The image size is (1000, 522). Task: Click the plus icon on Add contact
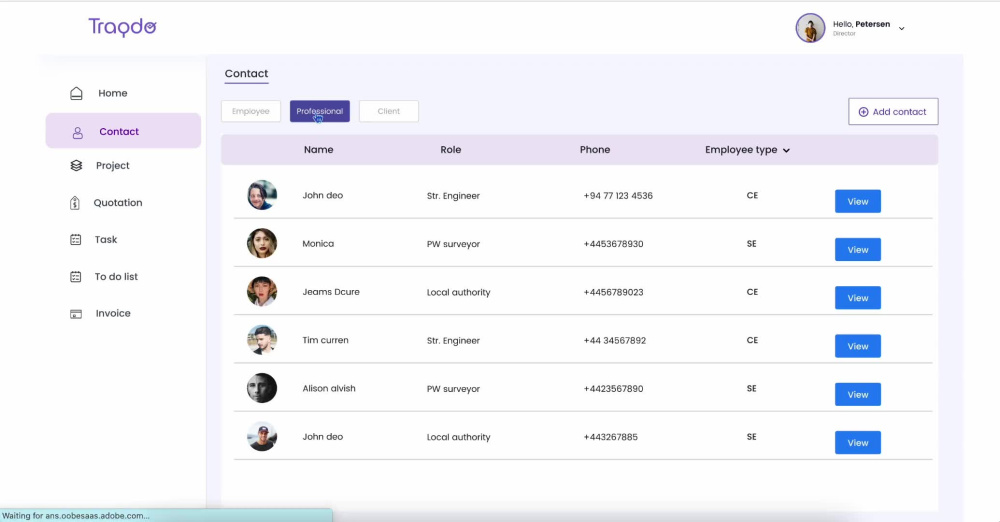[x=864, y=112]
